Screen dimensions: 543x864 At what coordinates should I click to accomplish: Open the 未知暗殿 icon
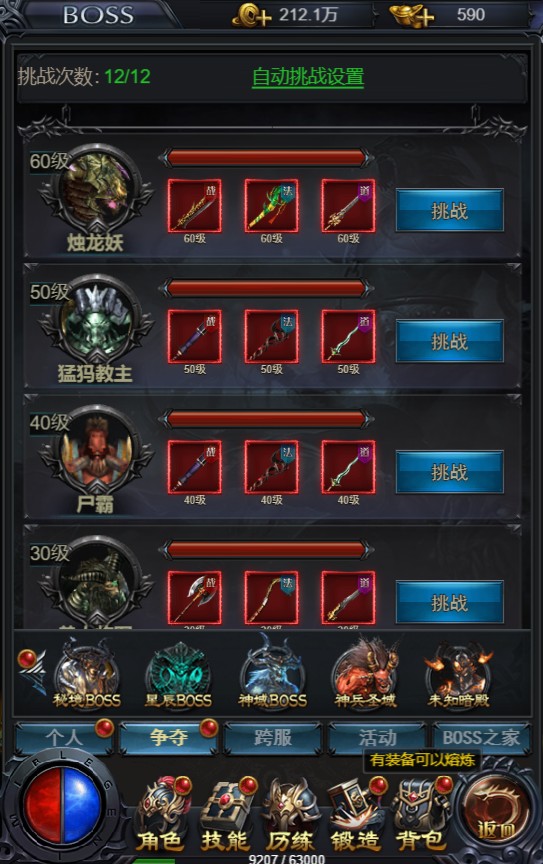459,675
